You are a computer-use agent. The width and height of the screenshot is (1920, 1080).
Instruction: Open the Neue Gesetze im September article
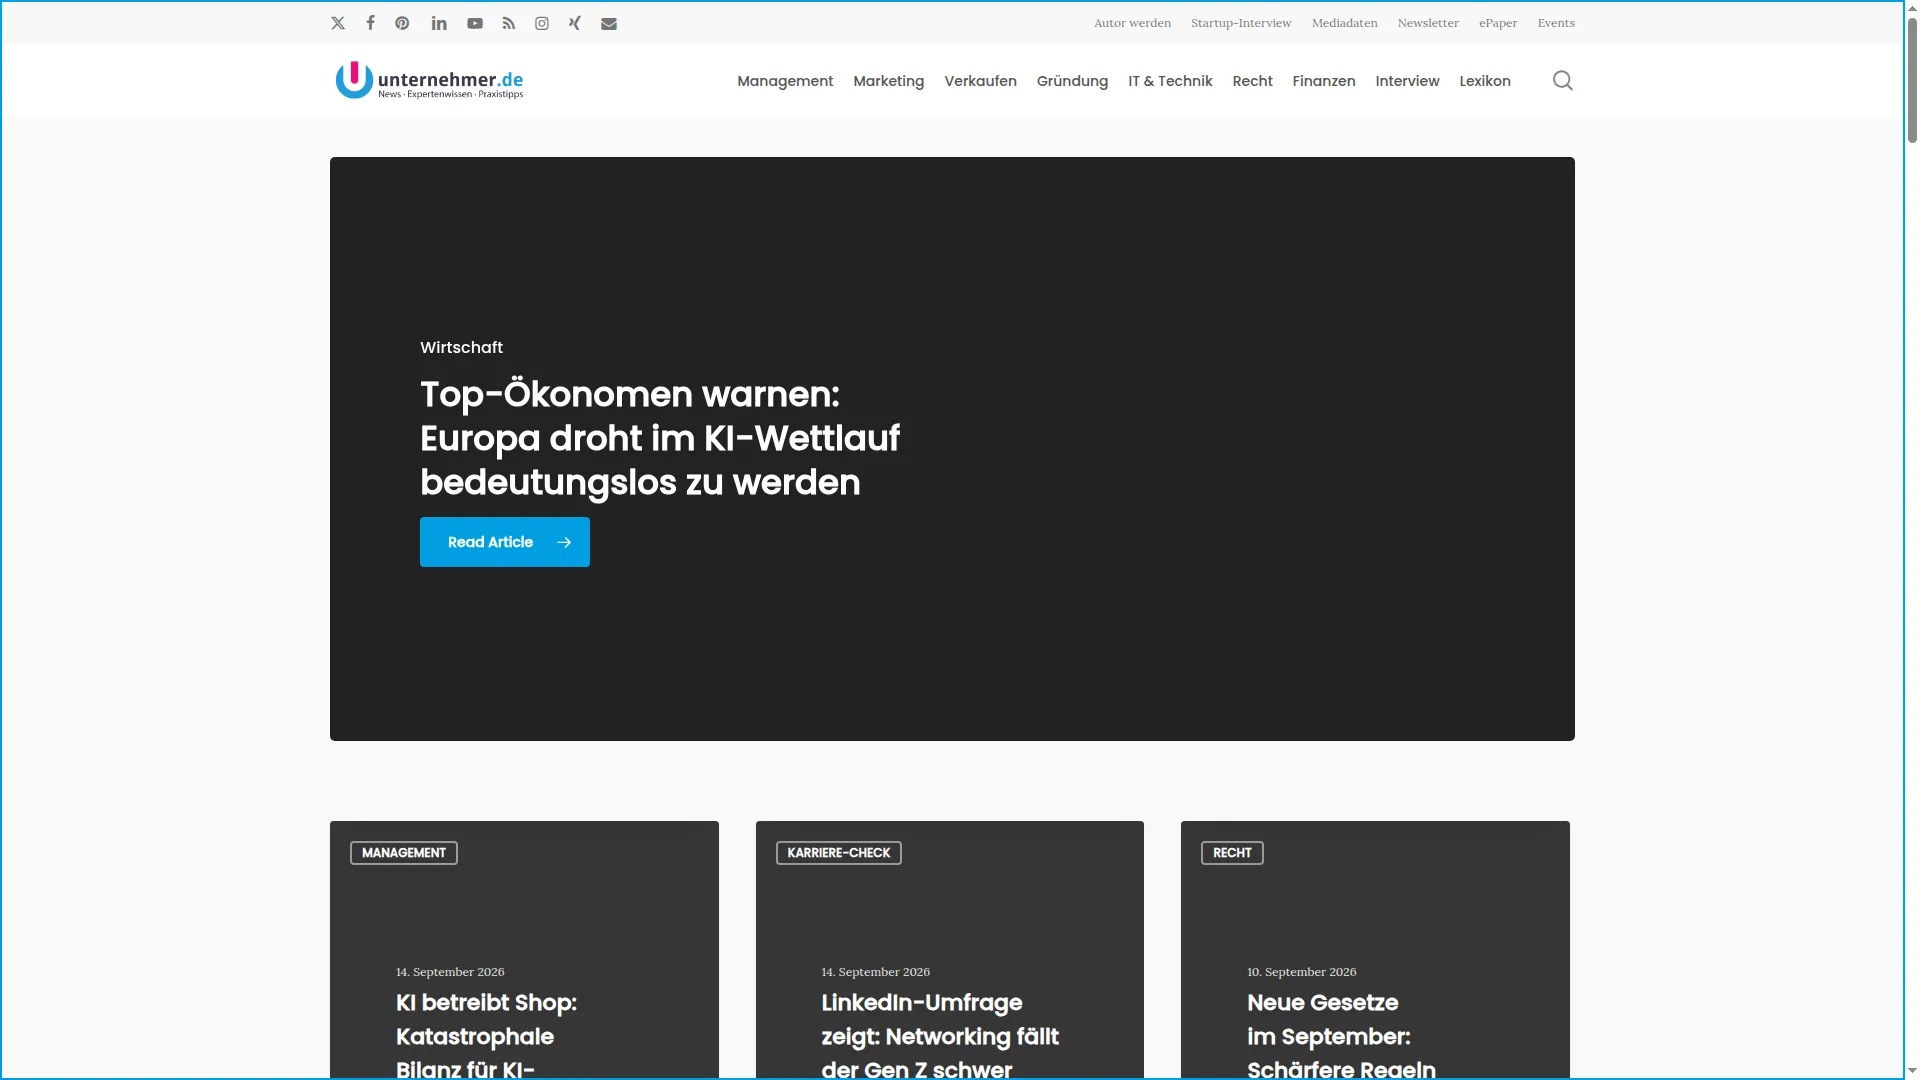pos(1341,1035)
